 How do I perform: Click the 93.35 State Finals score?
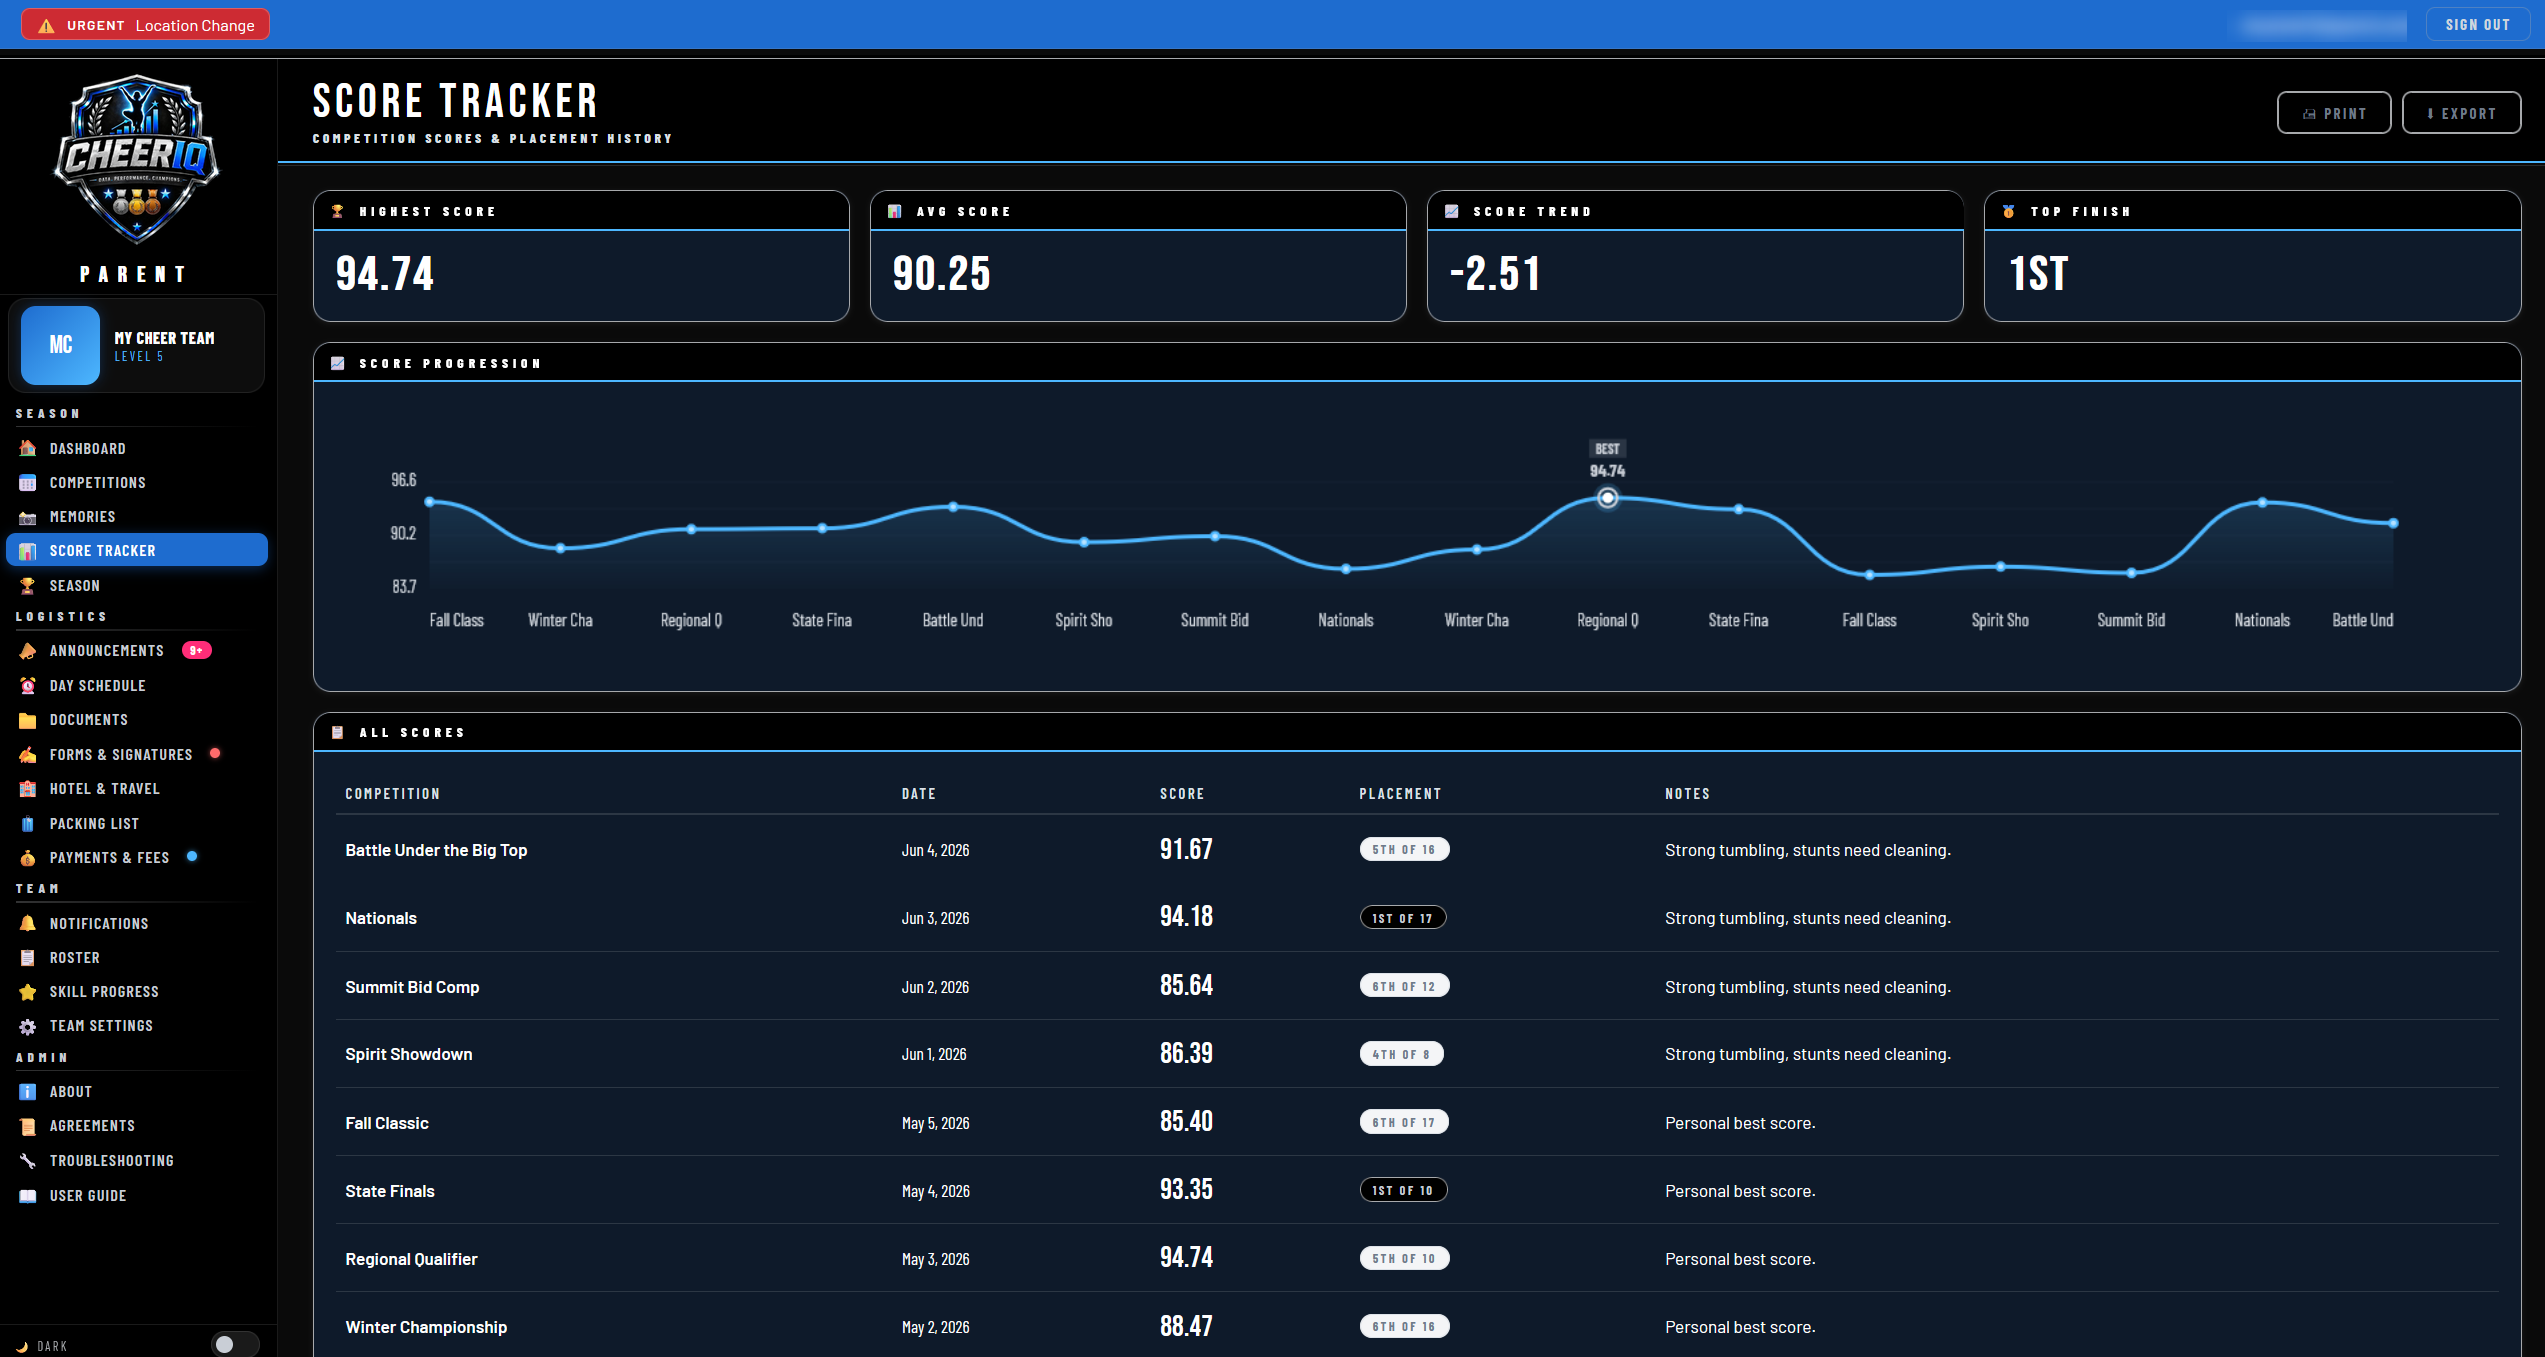coord(1186,1190)
